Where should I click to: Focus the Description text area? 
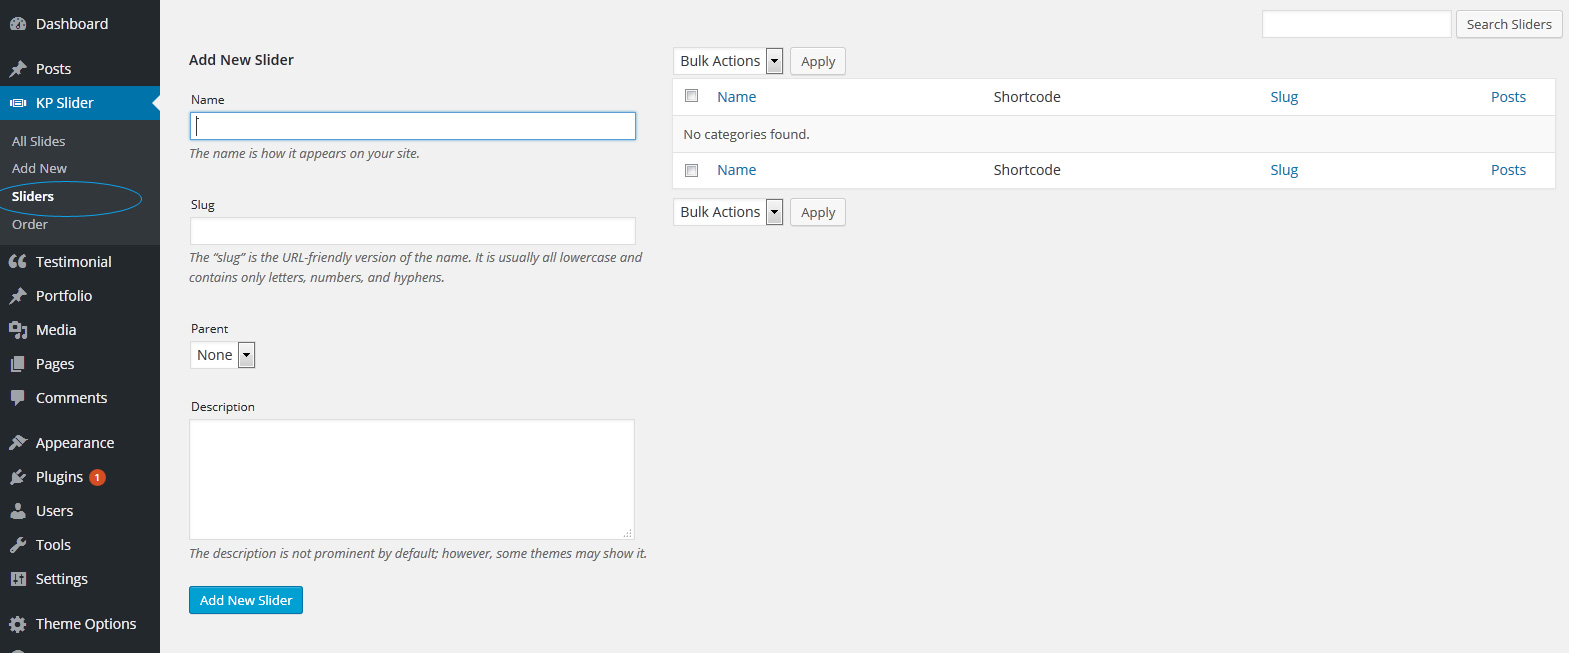pyautogui.click(x=411, y=479)
